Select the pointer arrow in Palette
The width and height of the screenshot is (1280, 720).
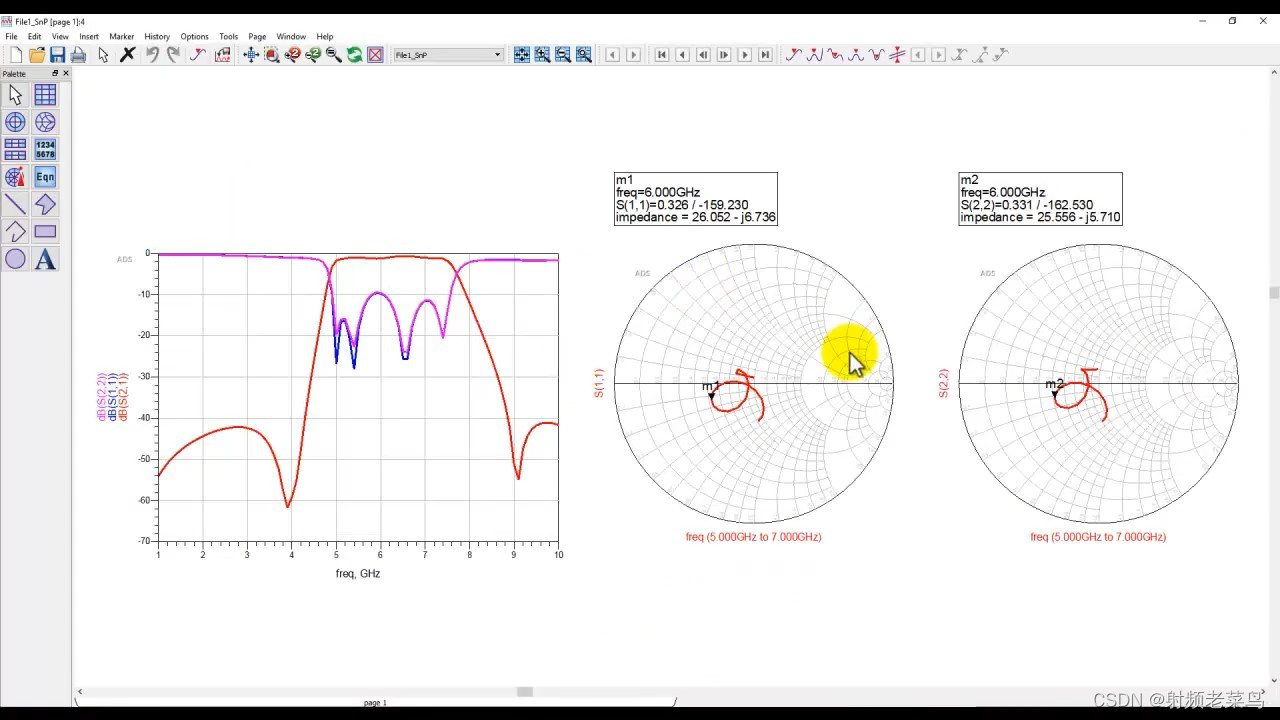pyautogui.click(x=15, y=94)
